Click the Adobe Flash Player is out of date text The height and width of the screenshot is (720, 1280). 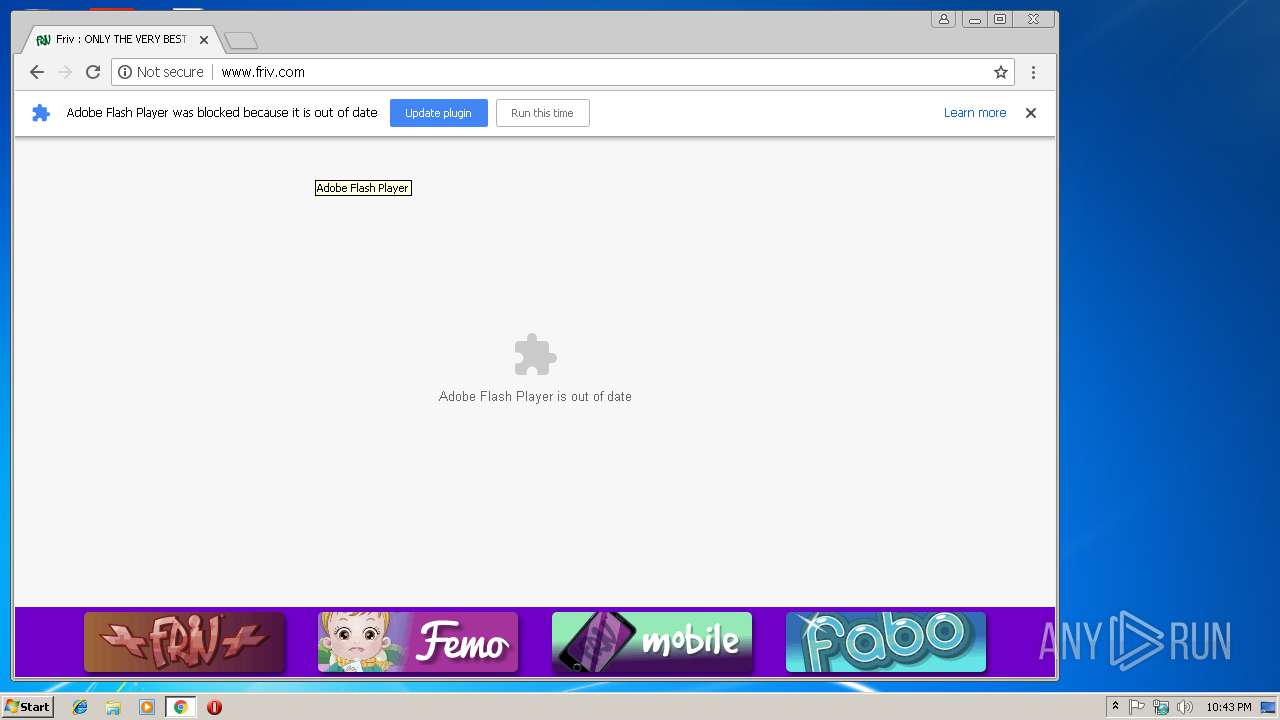coord(535,397)
